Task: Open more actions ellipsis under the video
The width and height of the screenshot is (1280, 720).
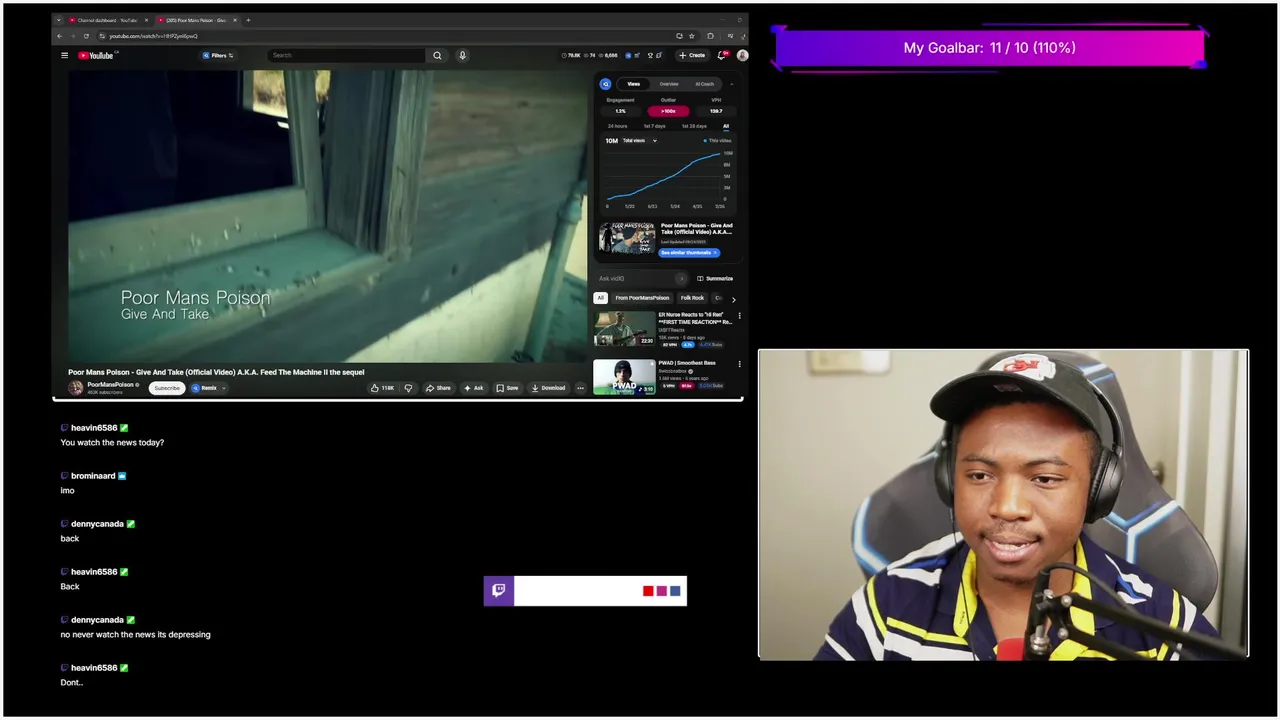Action: 580,388
